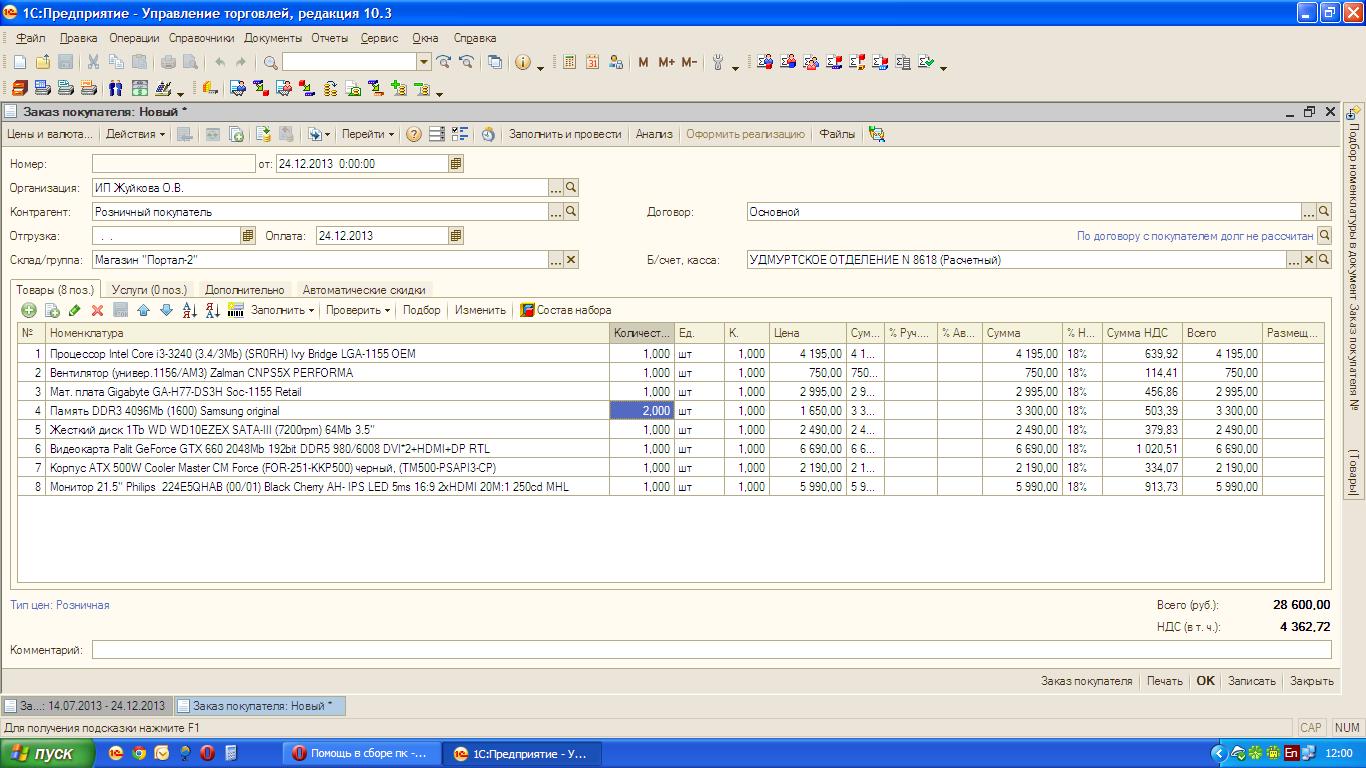The image size is (1366, 768).
Task: Open the calculator from the main toolbar
Action: (569, 62)
